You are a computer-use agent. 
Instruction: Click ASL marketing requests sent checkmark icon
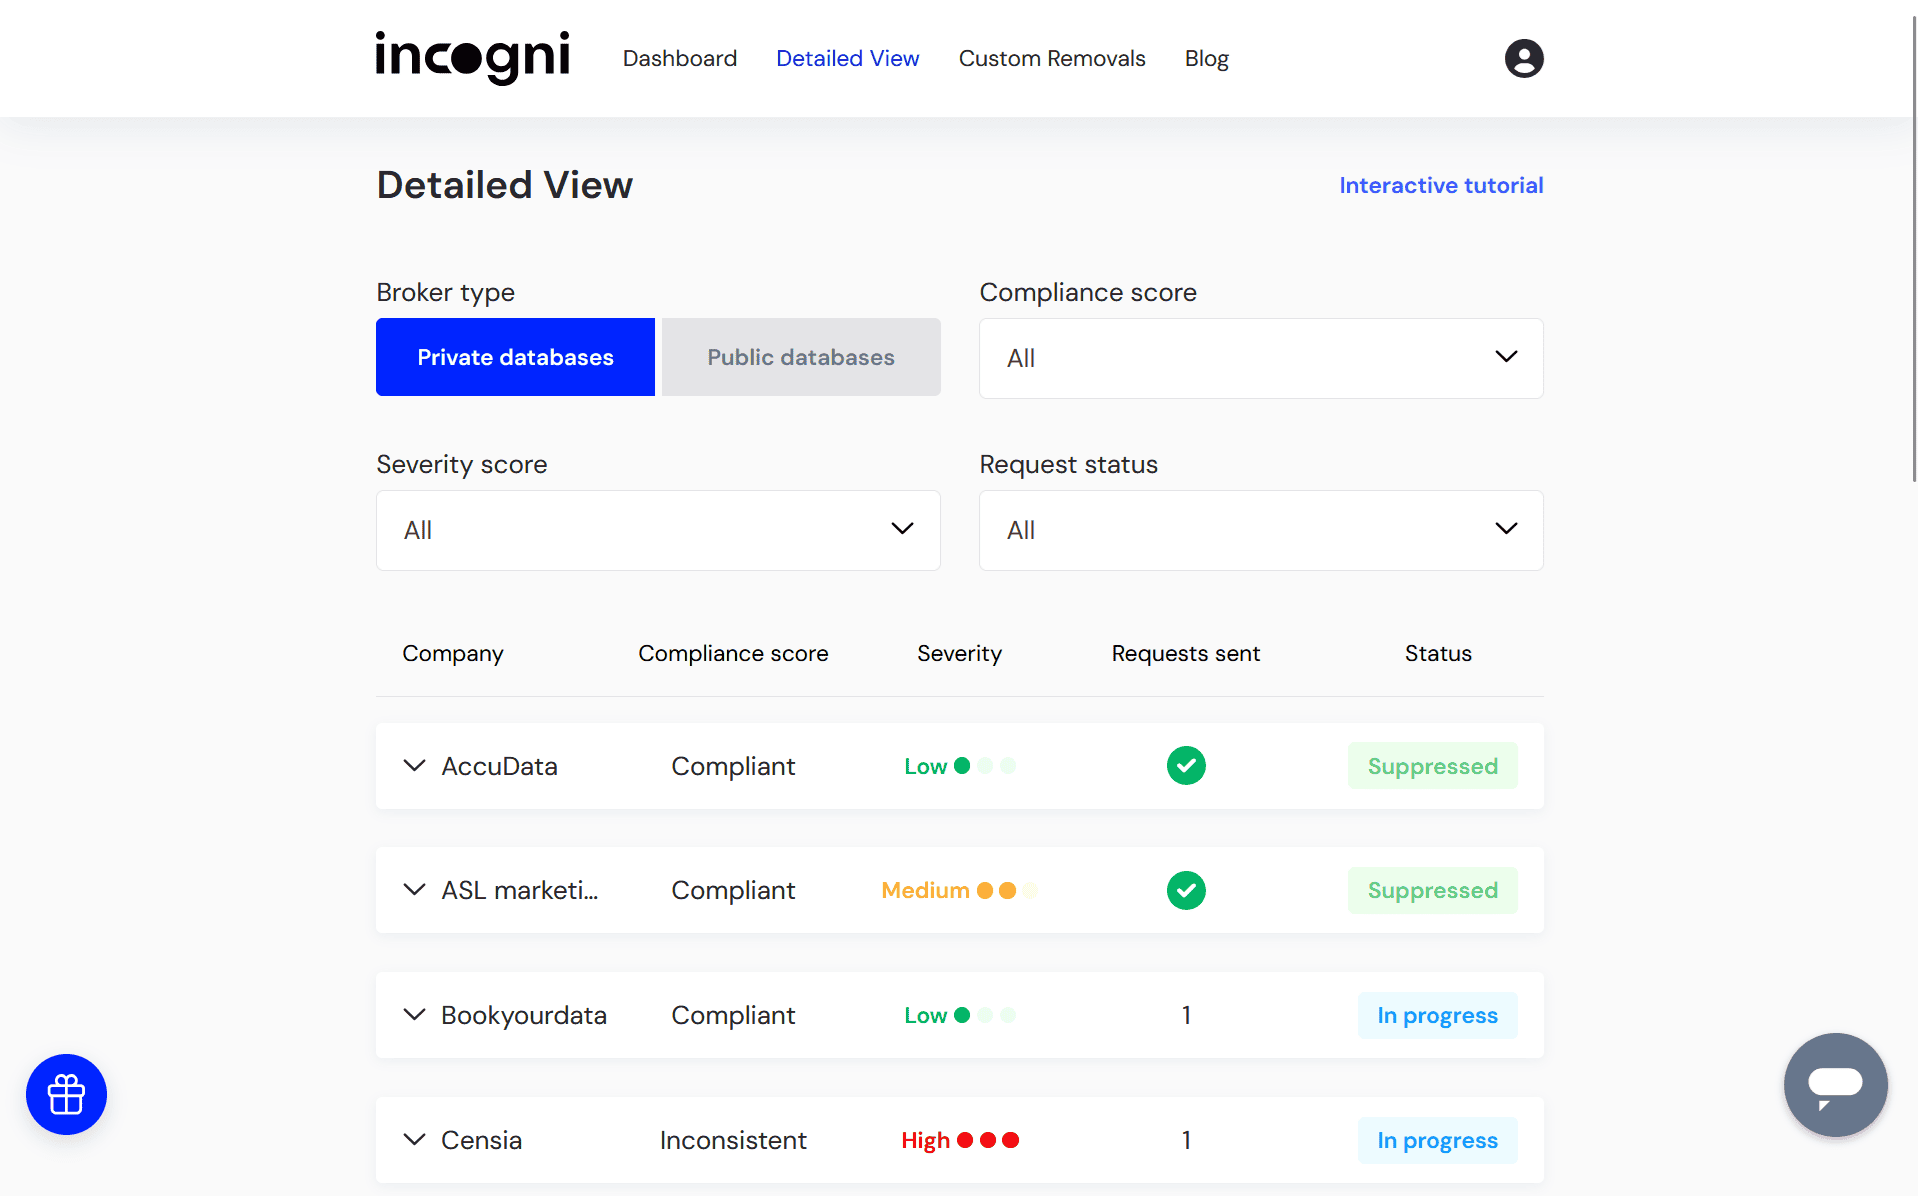pos(1185,890)
